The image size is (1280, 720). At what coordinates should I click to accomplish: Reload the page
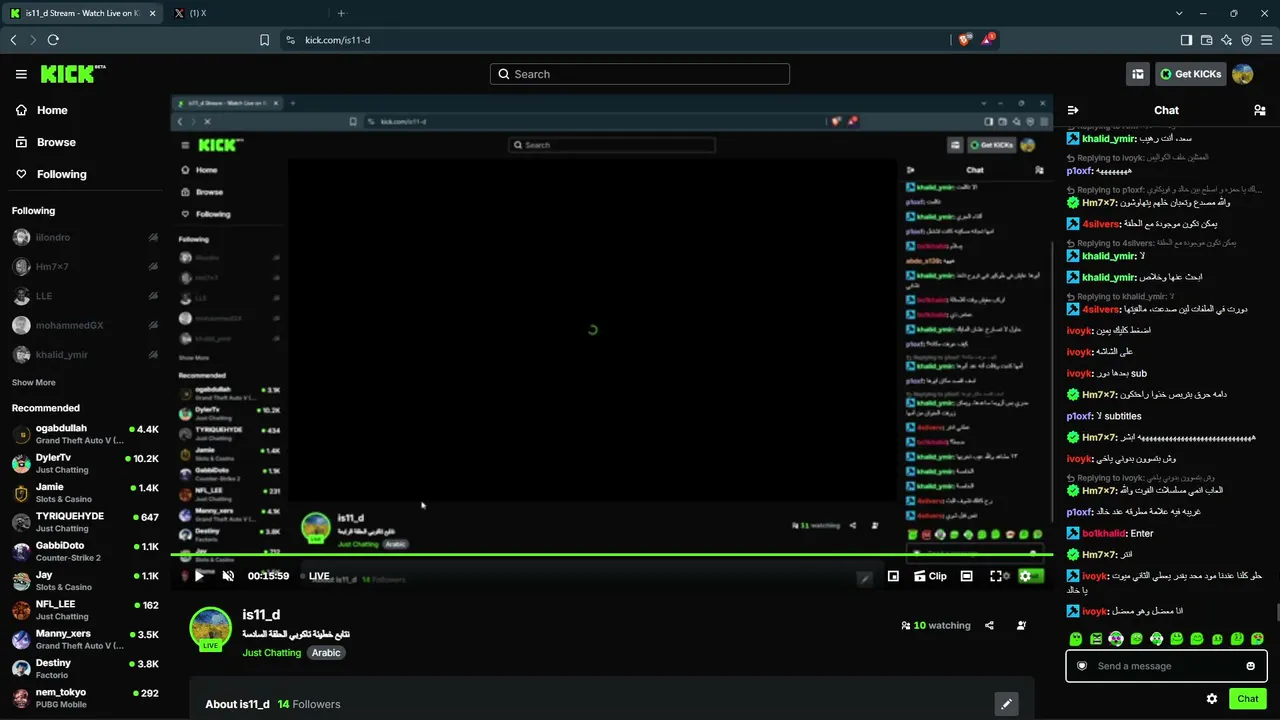pyautogui.click(x=53, y=40)
